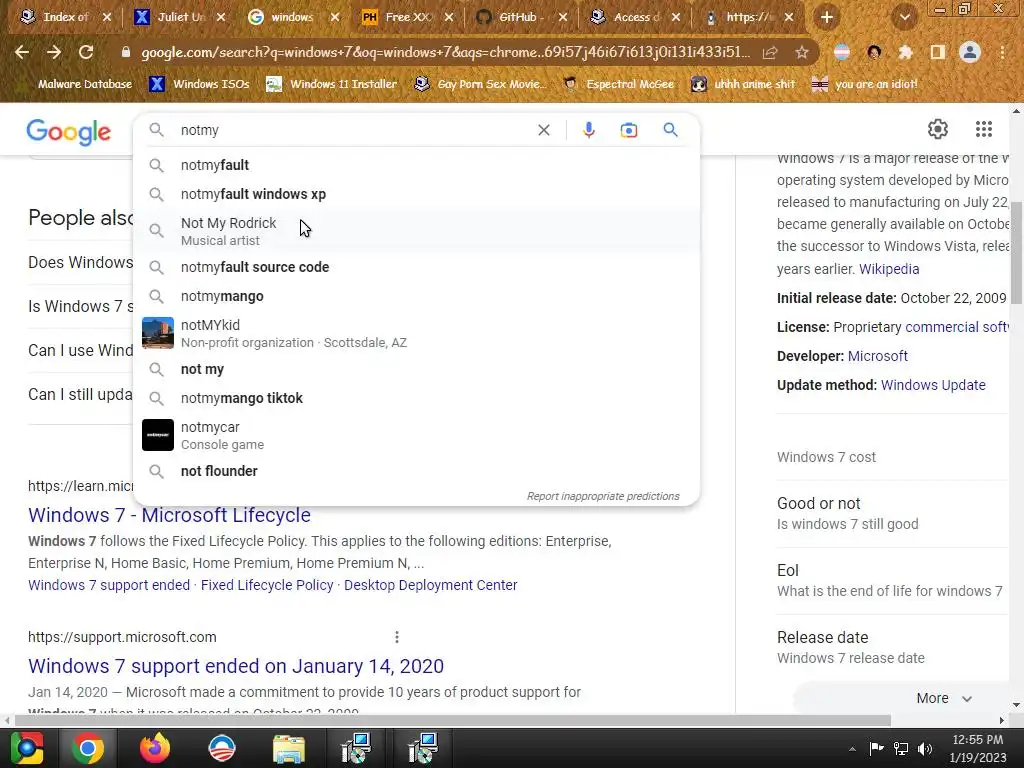
Task: Open Desktop Deployment Center sitelink
Action: (x=430, y=585)
